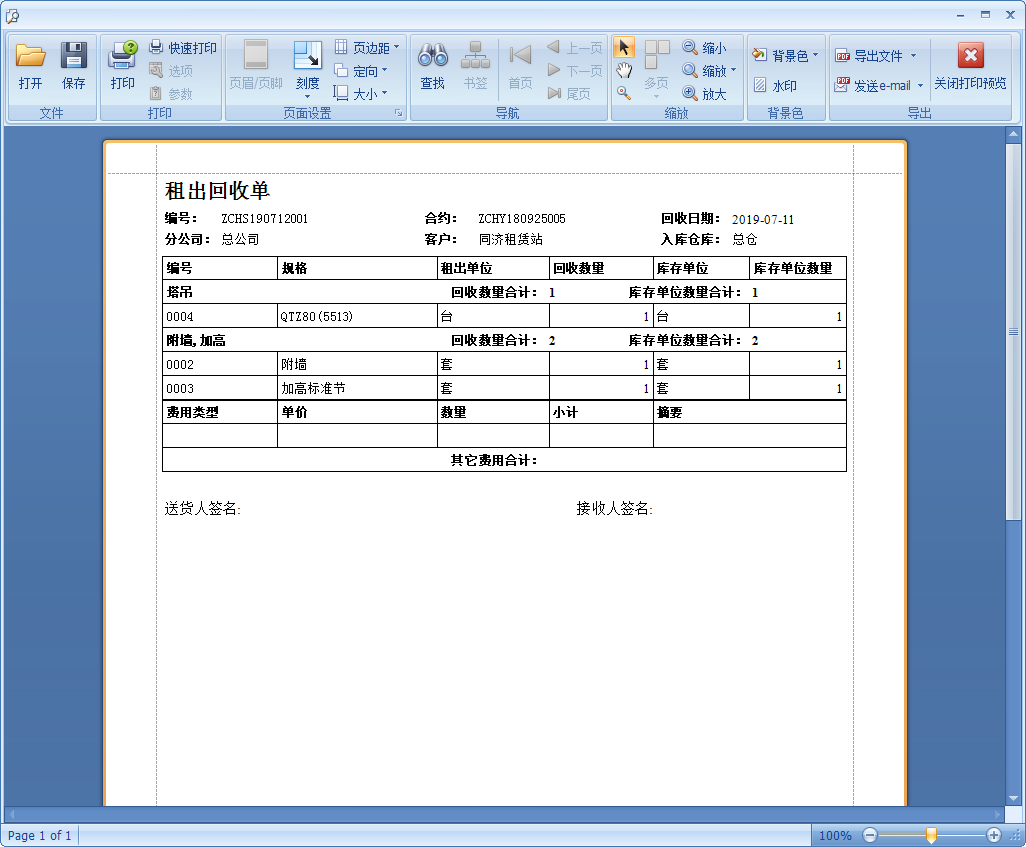Click the Watermark (水印) button
Viewport: 1026px width, 847px height.
coord(775,86)
